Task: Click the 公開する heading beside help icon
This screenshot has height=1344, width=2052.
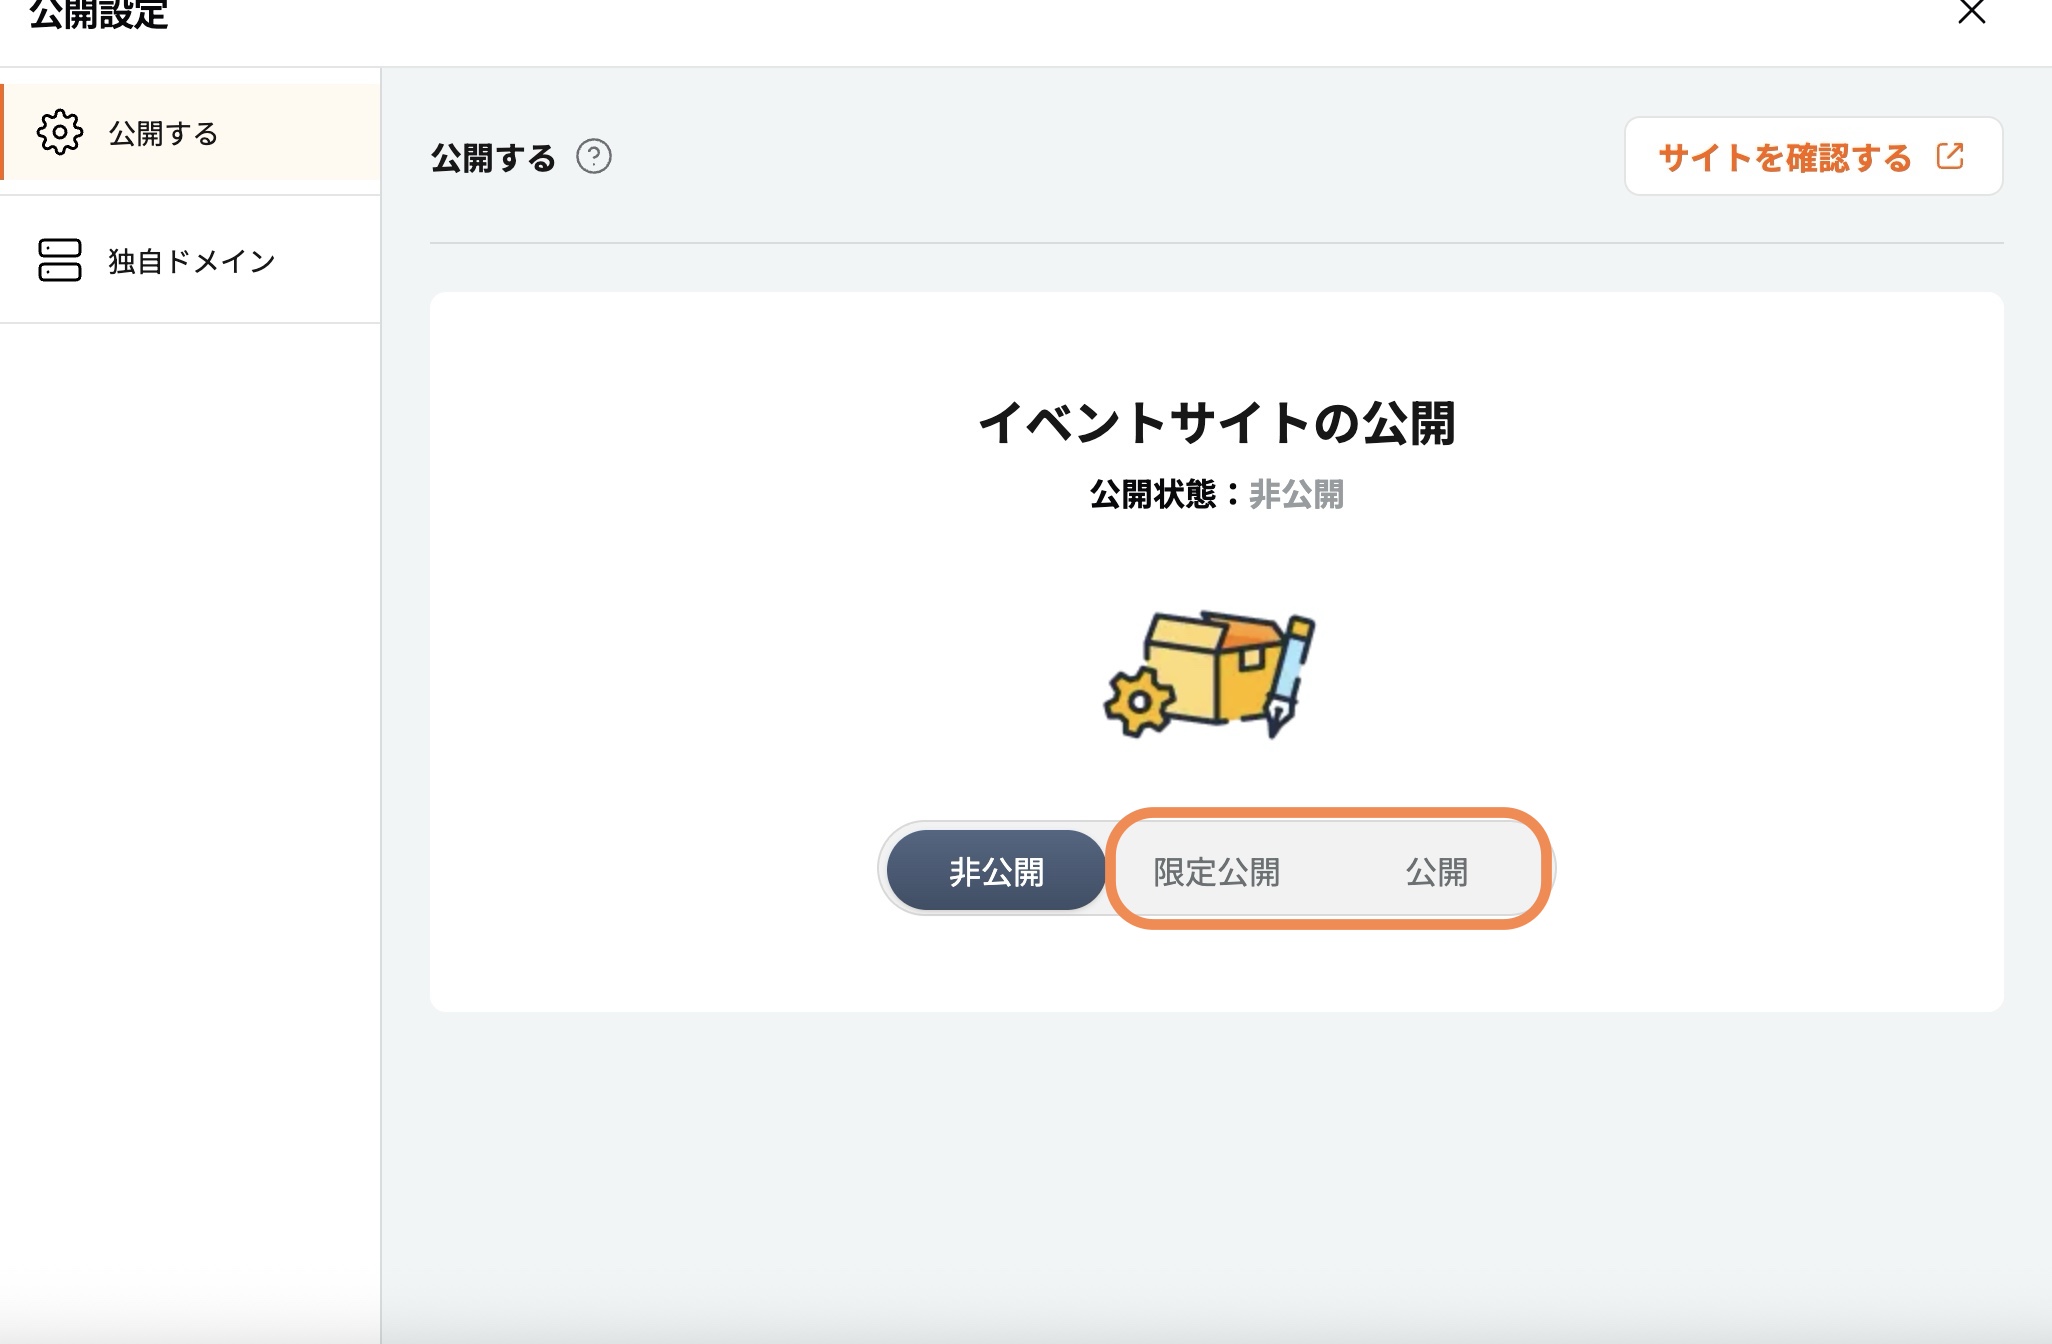Action: pyautogui.click(x=493, y=158)
